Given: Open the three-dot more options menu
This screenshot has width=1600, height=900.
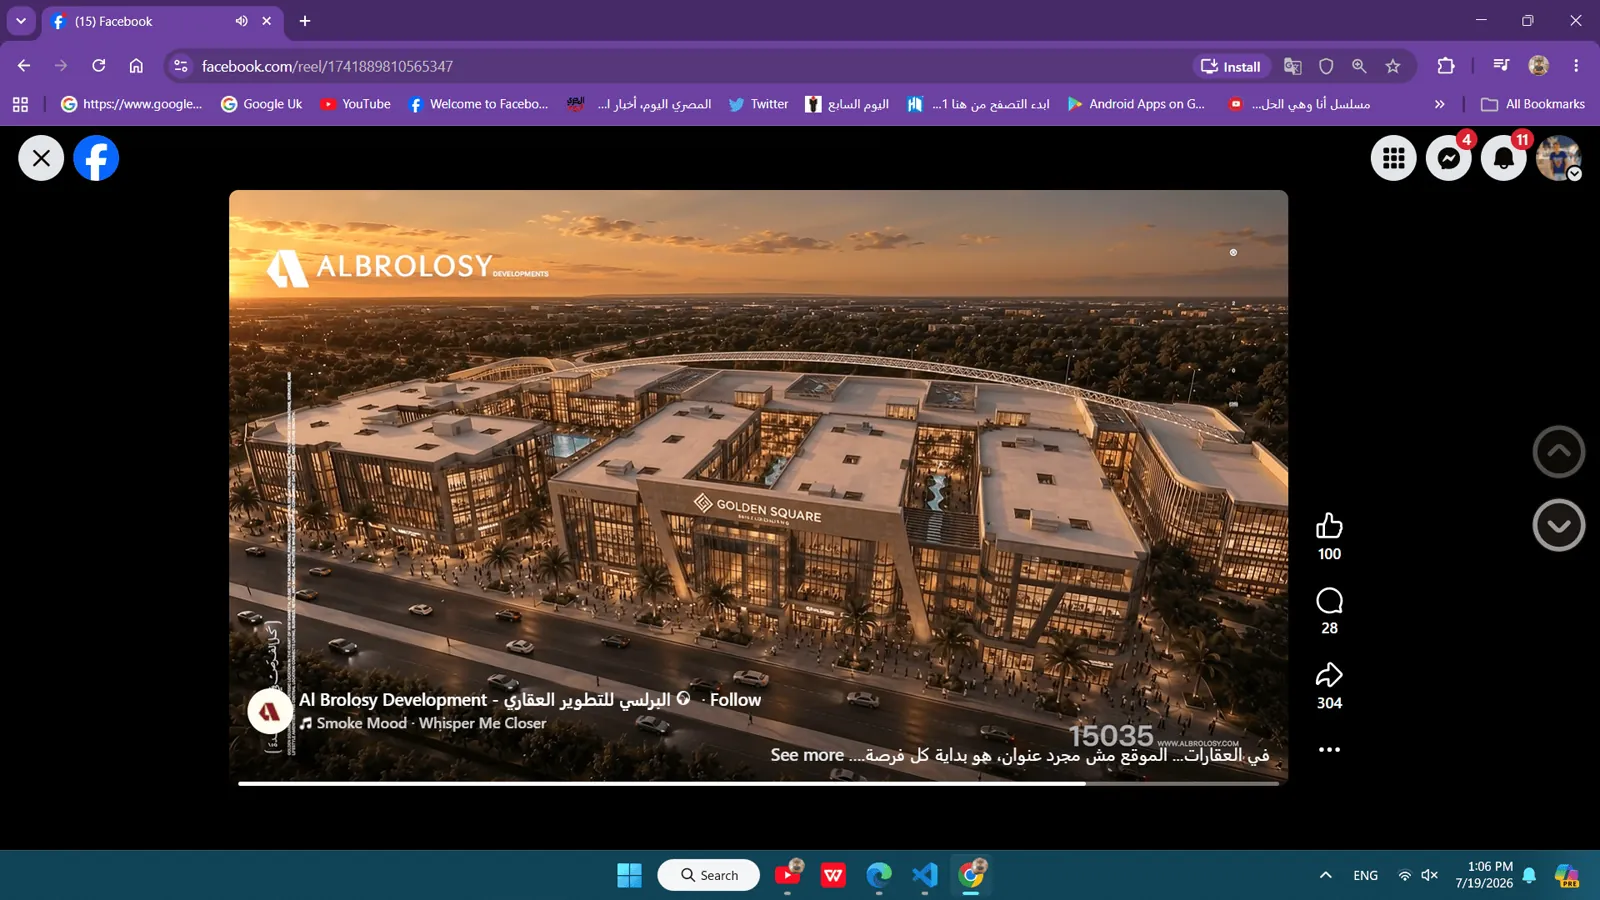Looking at the screenshot, I should (x=1329, y=749).
